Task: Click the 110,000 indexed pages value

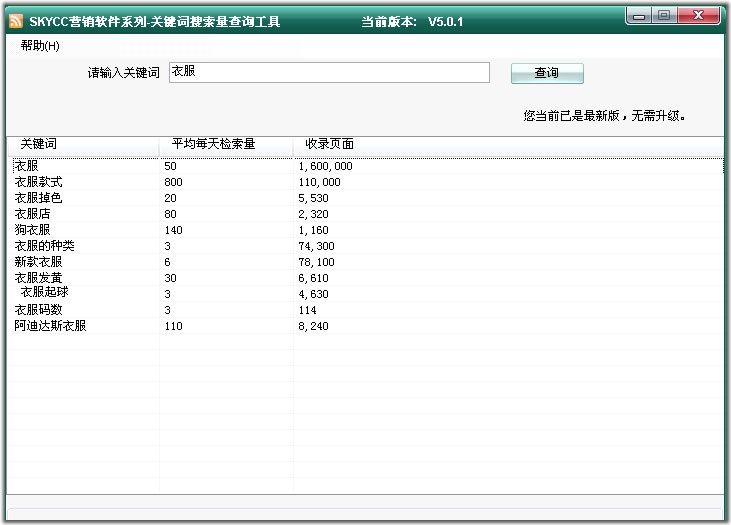Action: [x=319, y=182]
